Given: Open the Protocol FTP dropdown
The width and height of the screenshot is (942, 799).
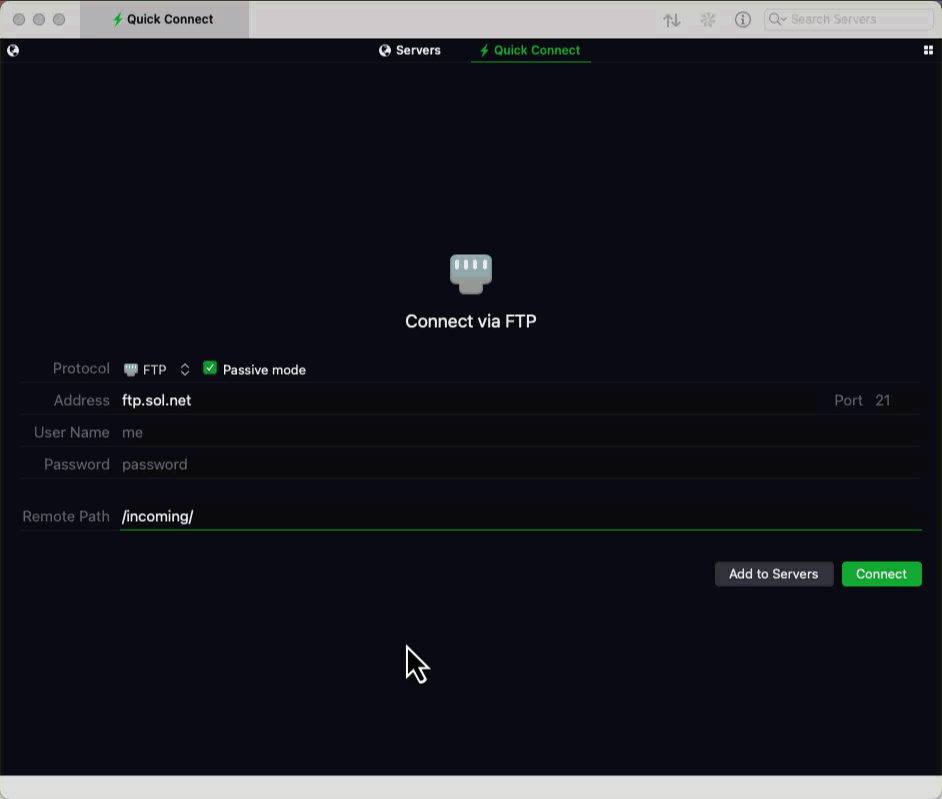Looking at the screenshot, I should point(157,369).
